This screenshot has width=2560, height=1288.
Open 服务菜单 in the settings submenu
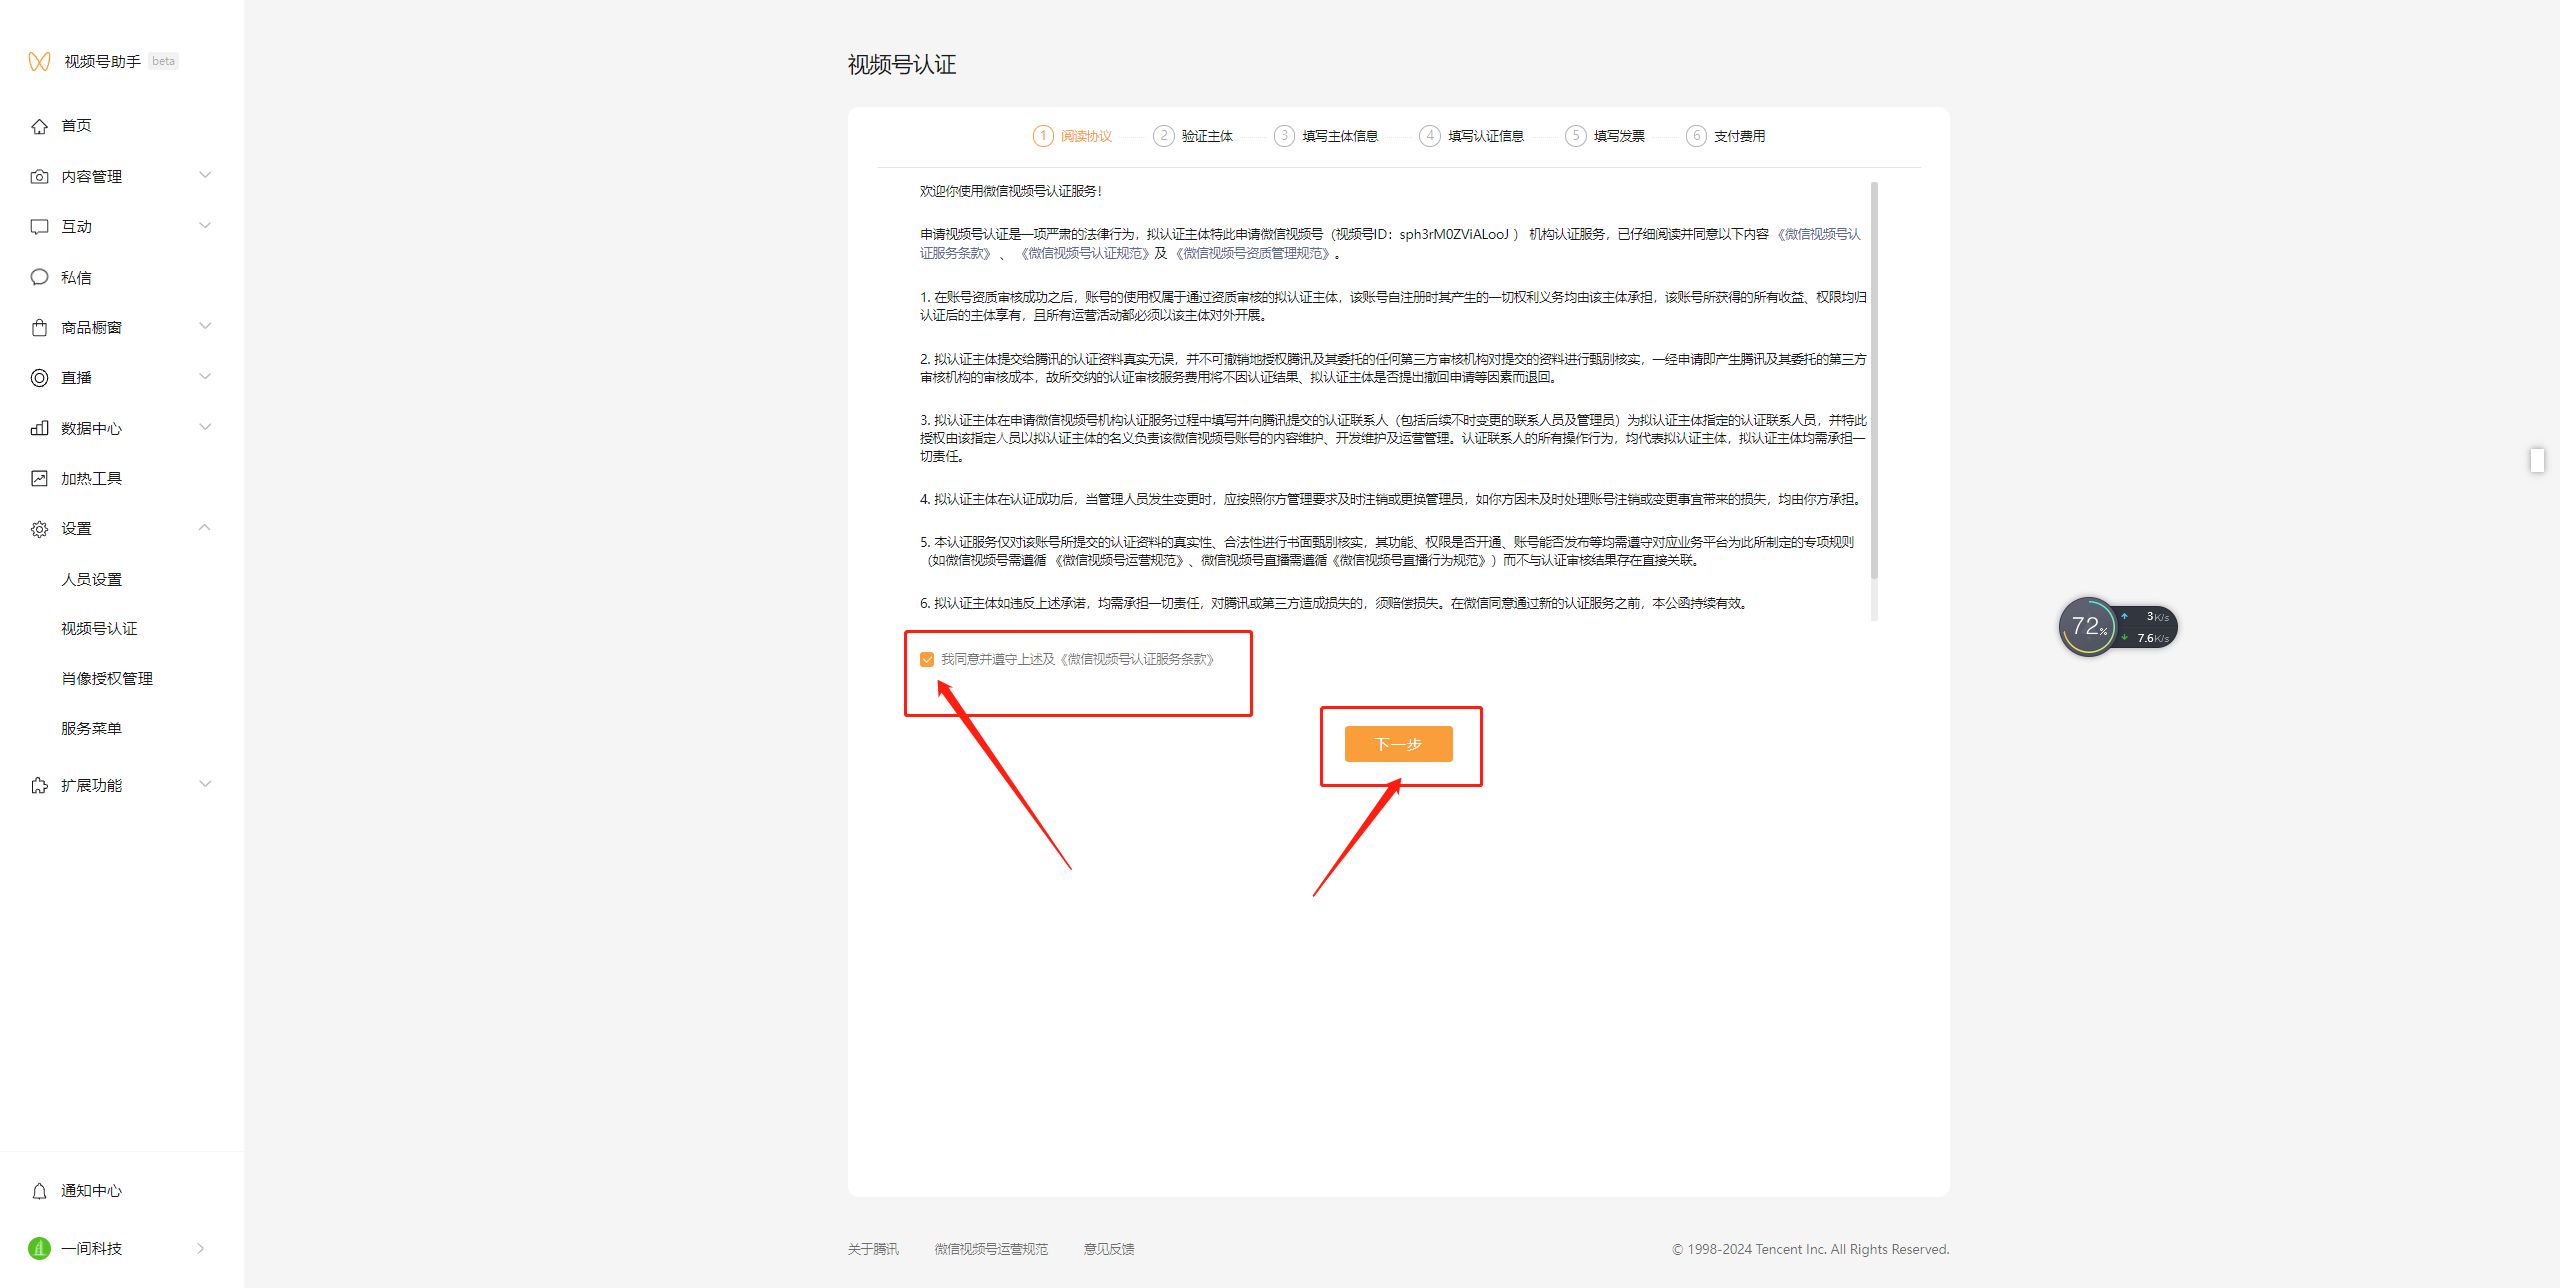coord(92,729)
